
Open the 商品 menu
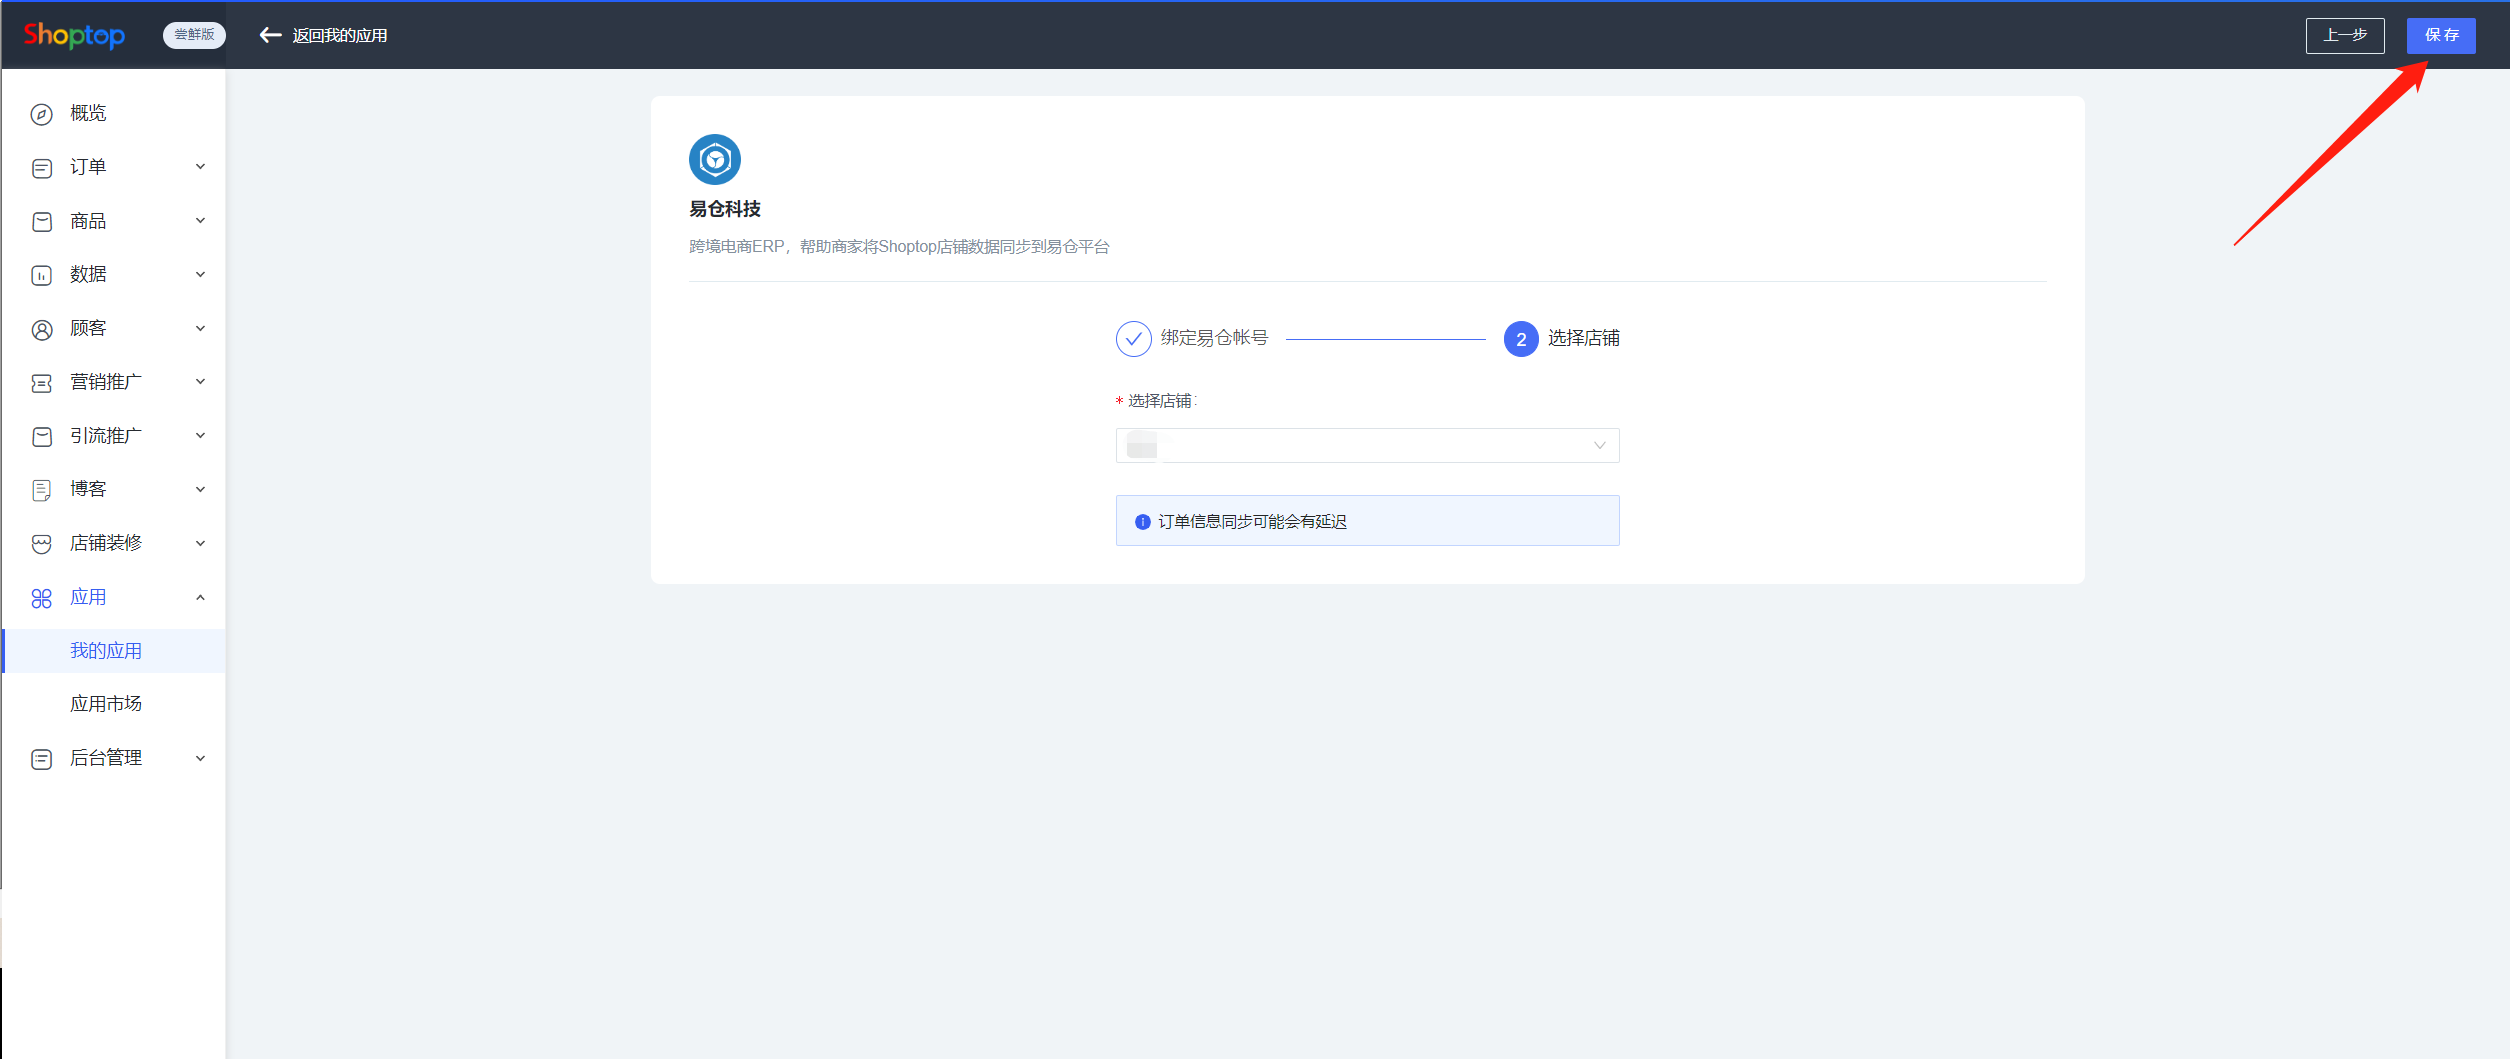click(x=88, y=221)
